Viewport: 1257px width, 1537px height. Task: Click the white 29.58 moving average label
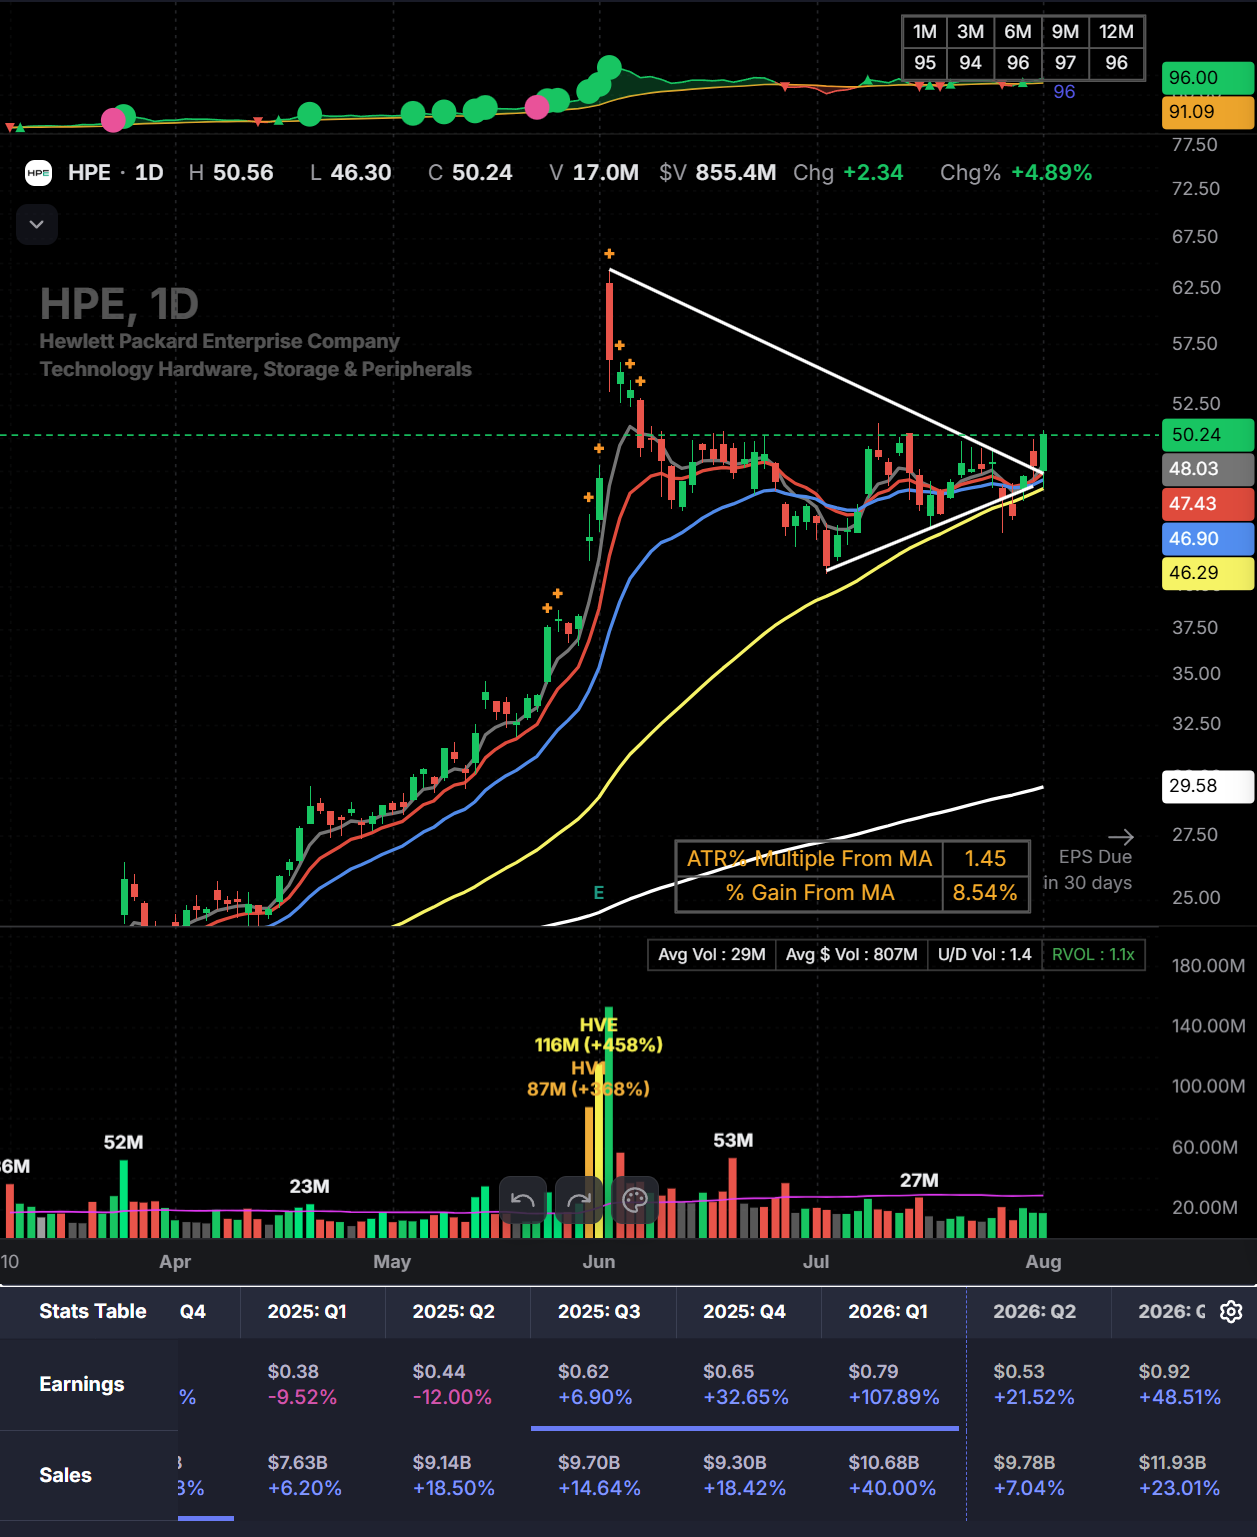pyautogui.click(x=1207, y=786)
